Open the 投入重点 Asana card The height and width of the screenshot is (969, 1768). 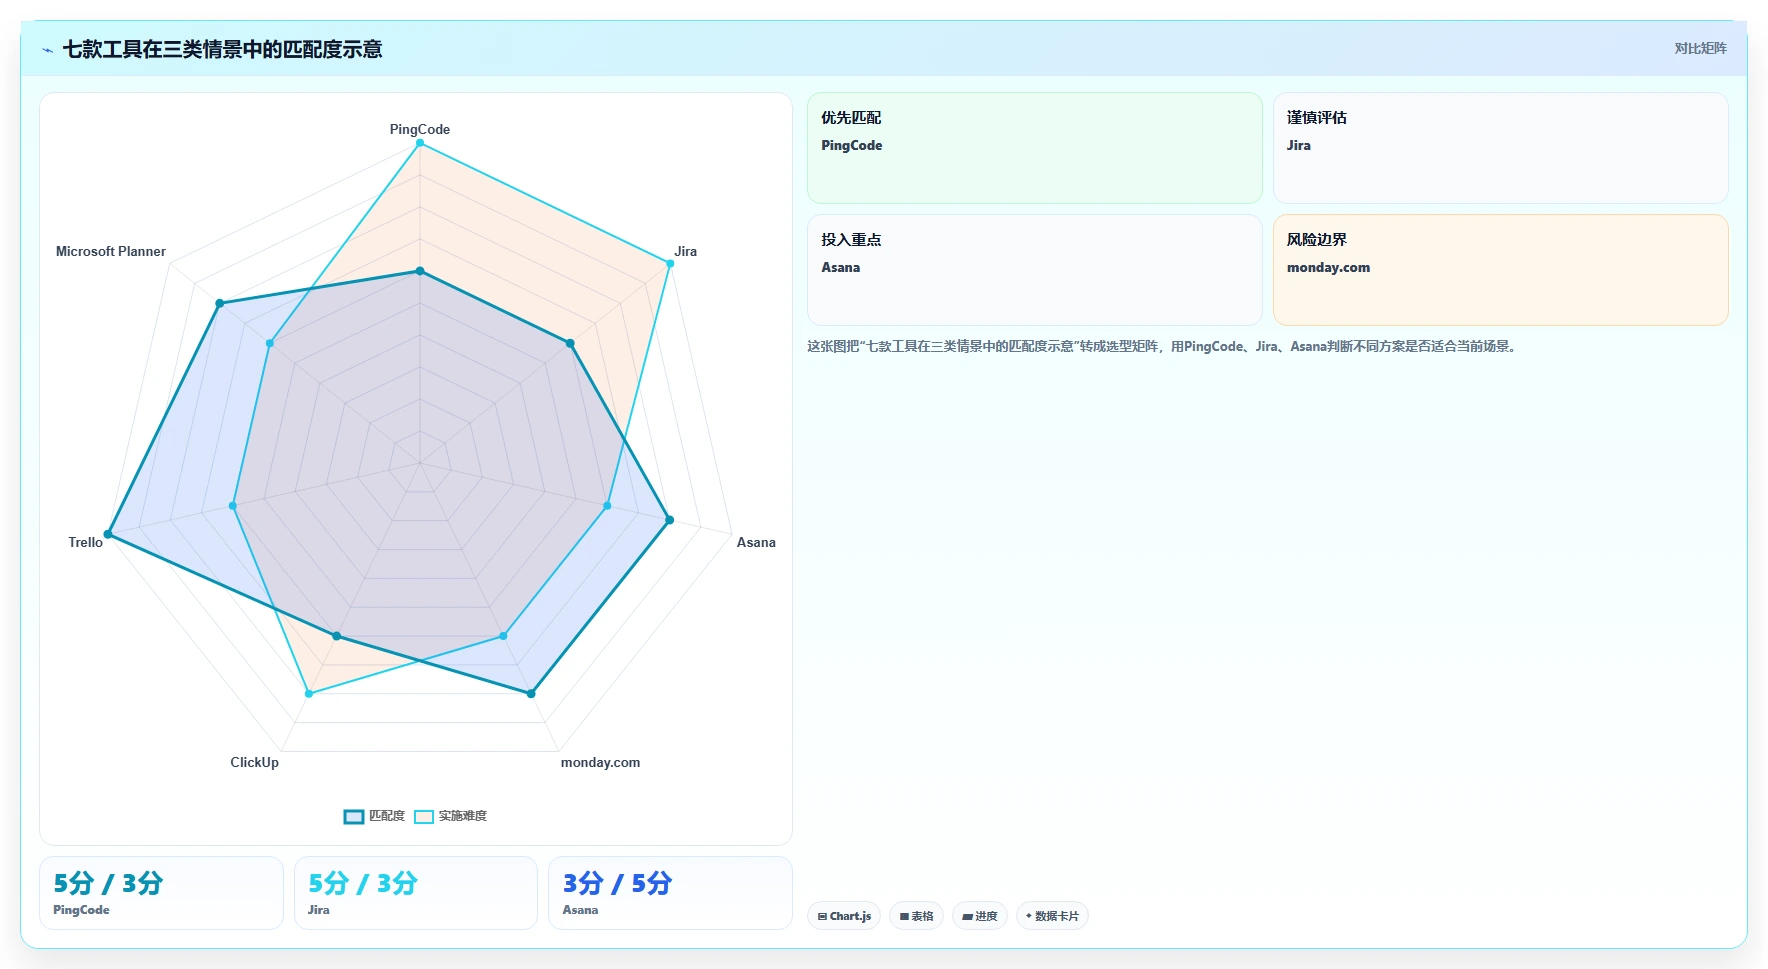coord(1035,270)
